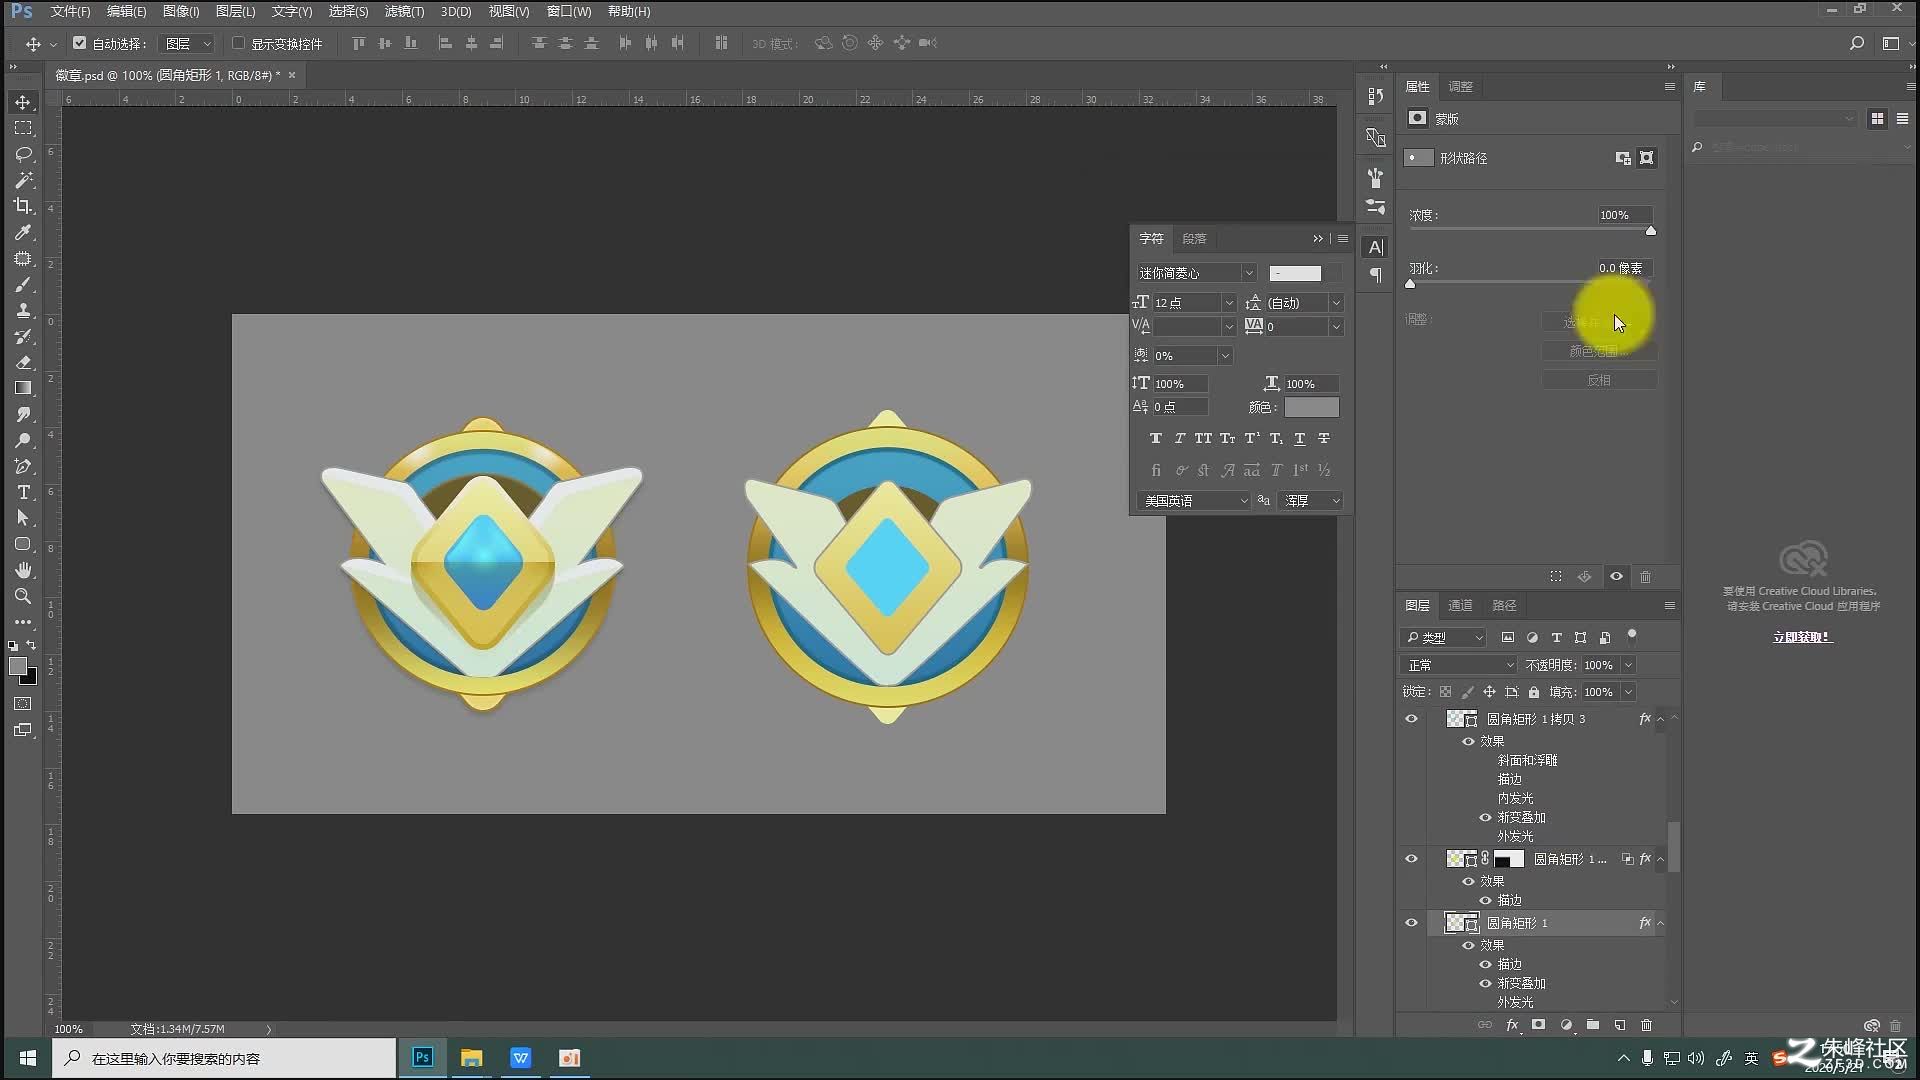The width and height of the screenshot is (1920, 1080).
Task: Select the Magic Wand tool
Action: click(x=23, y=181)
